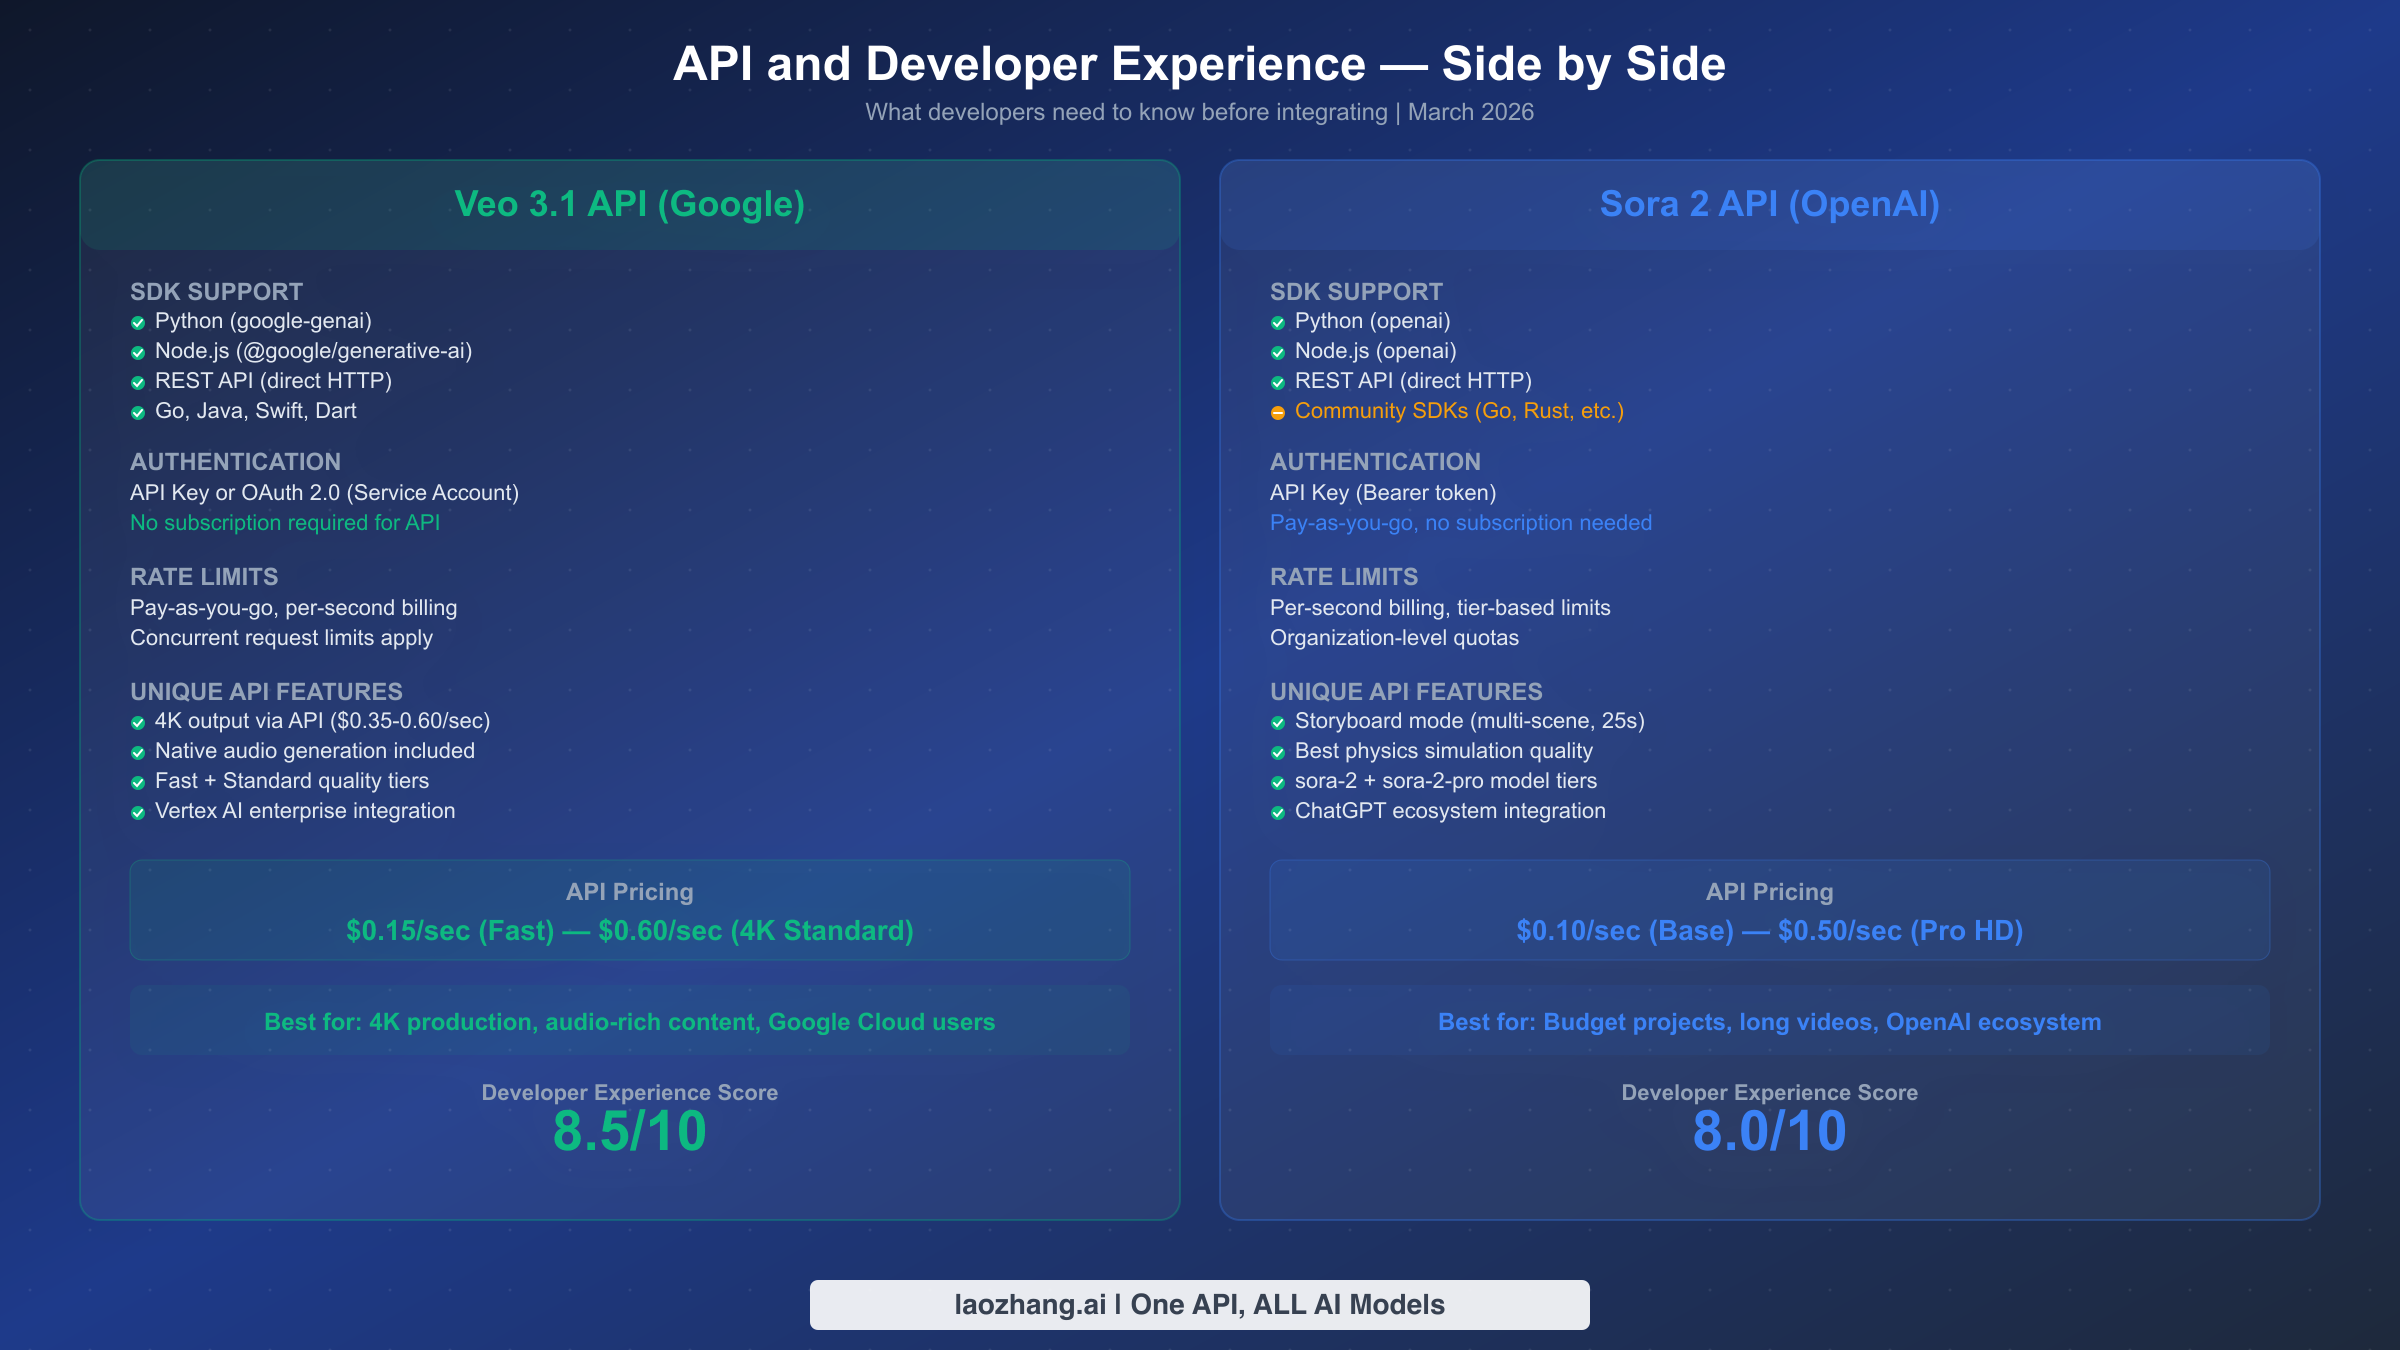Expand the Sora 2 API Pricing panel
The image size is (2400, 1350).
click(1770, 910)
